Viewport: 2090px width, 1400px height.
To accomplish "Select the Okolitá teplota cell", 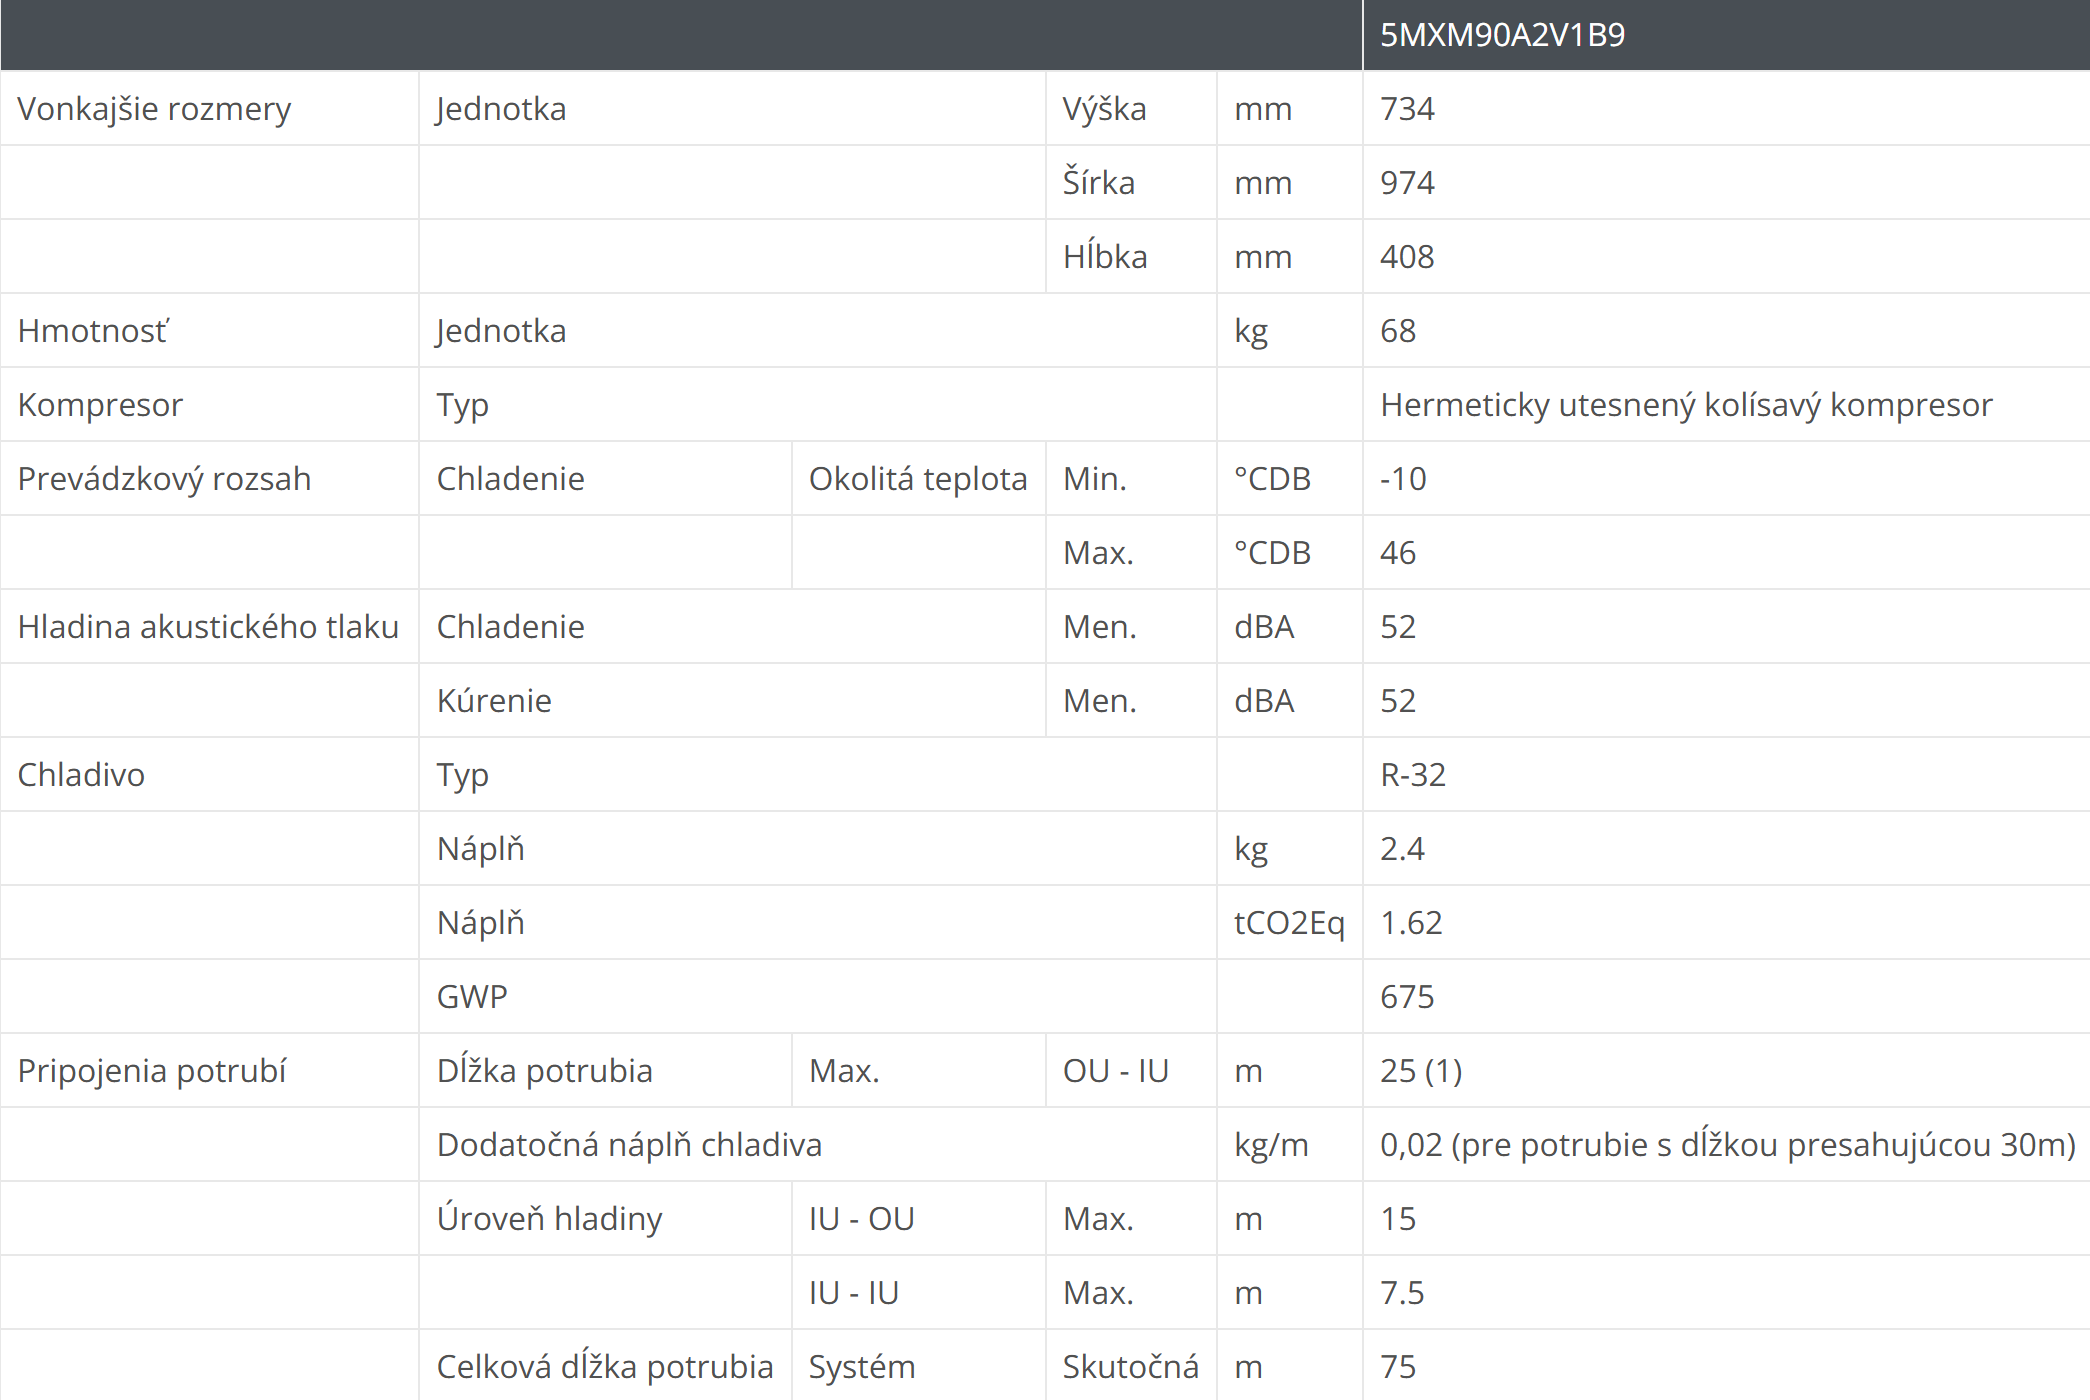I will pyautogui.click(x=917, y=479).
